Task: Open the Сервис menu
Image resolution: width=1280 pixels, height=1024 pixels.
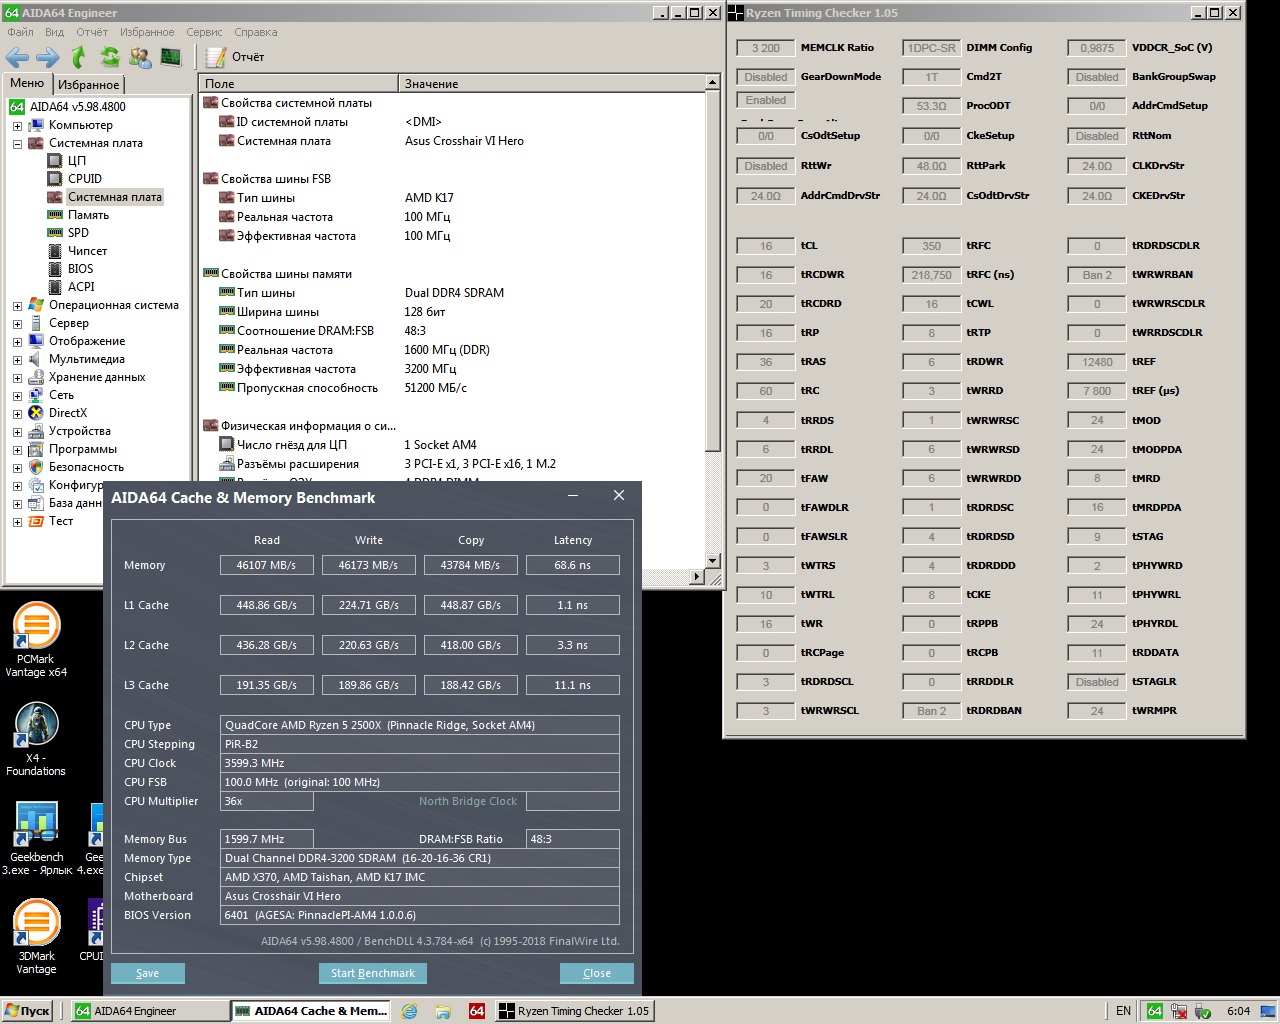Action: [204, 32]
